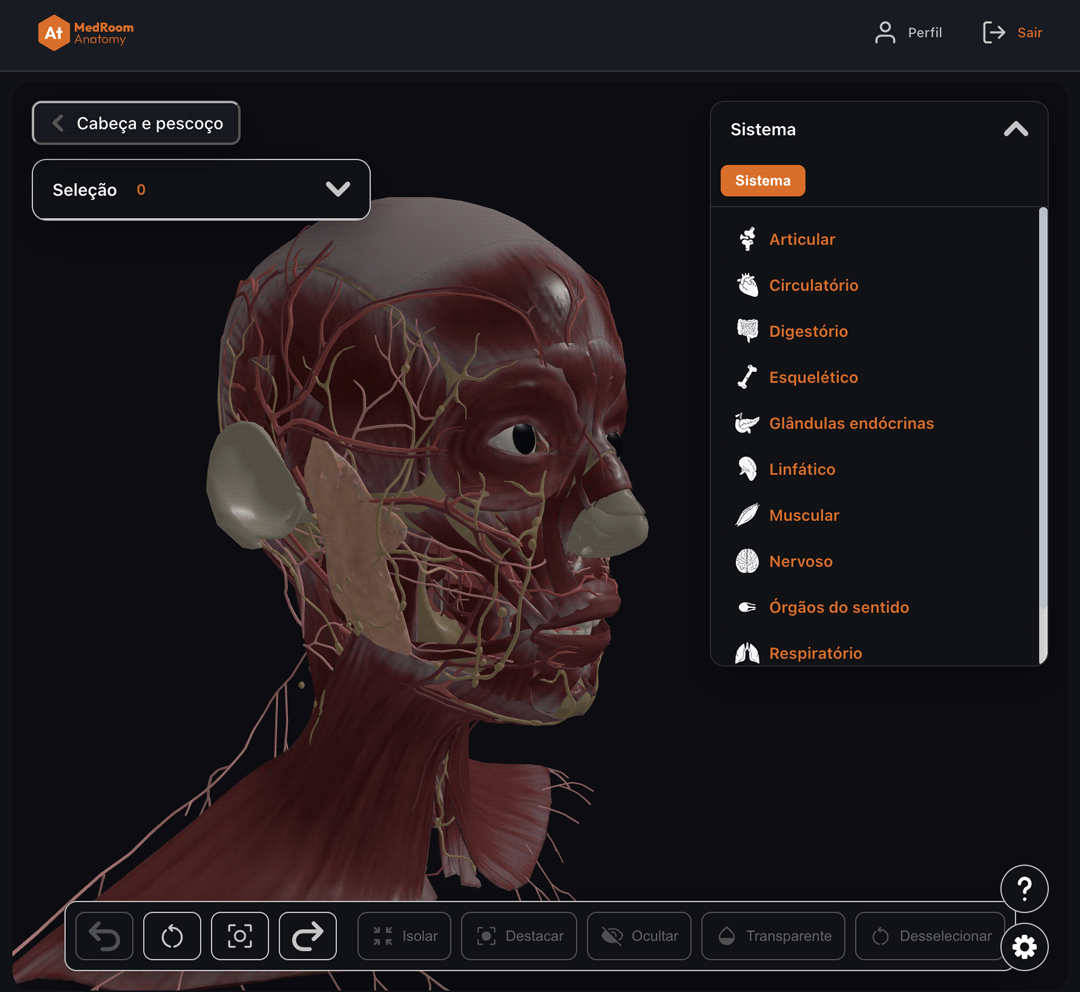This screenshot has width=1080, height=992.
Task: Click the redo arrow icon in toolbar
Action: coord(308,936)
